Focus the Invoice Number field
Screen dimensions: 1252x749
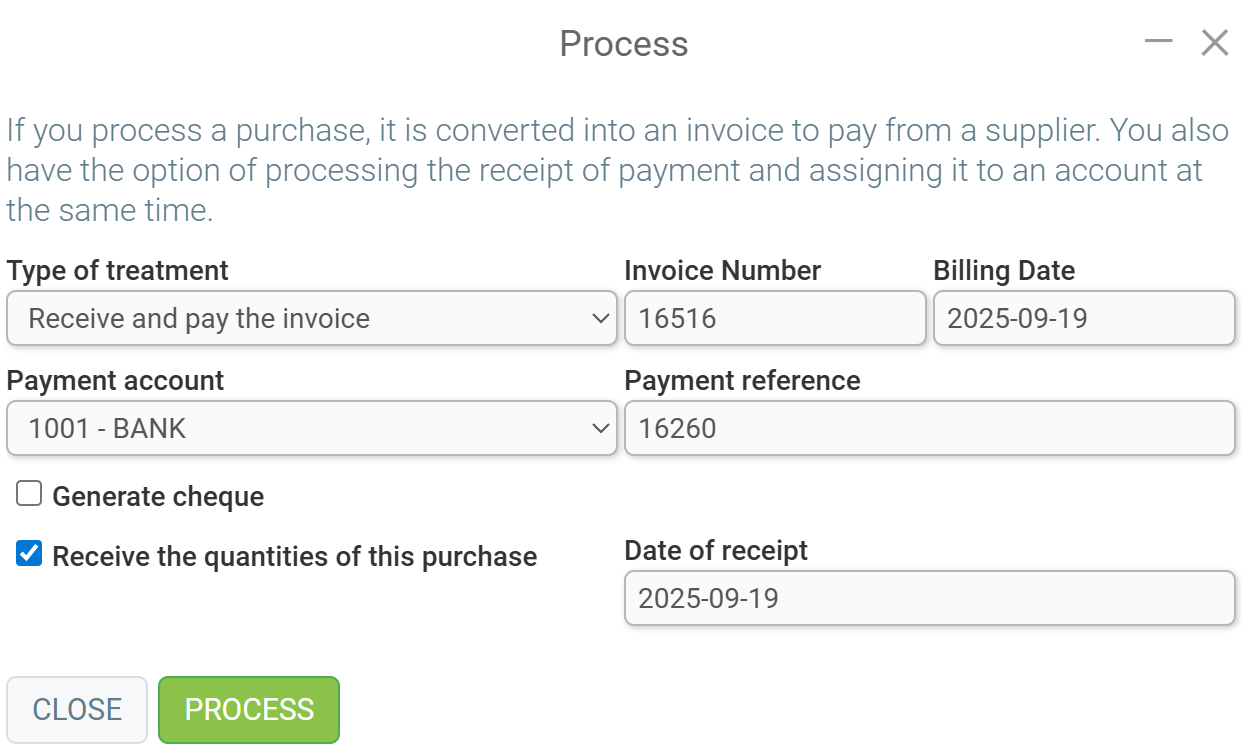[775, 319]
